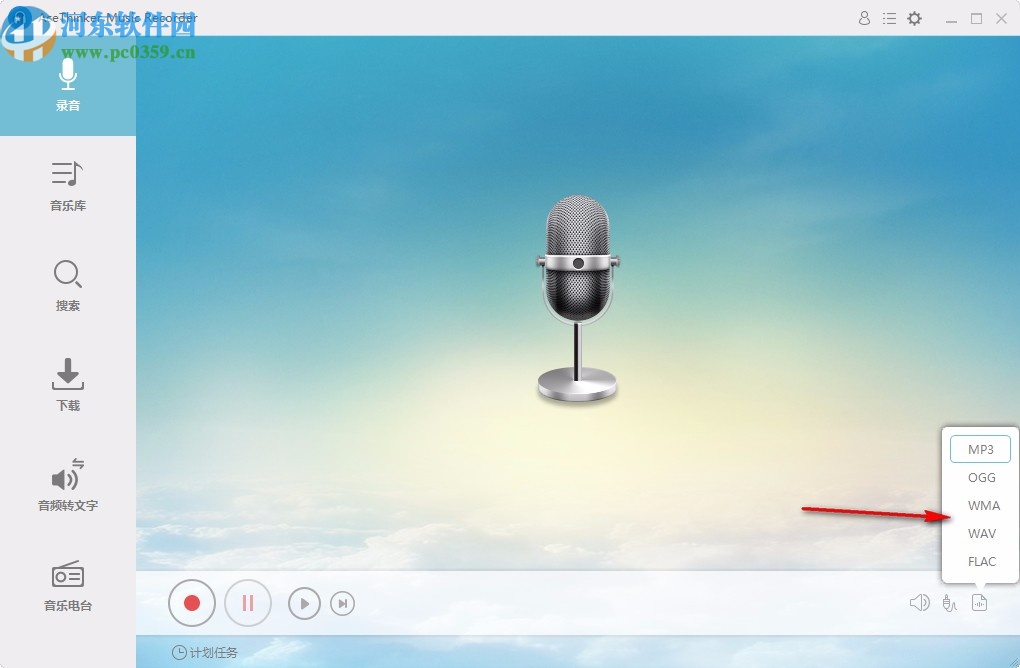The height and width of the screenshot is (668, 1020).
Task: Play the recorded audio
Action: point(304,604)
